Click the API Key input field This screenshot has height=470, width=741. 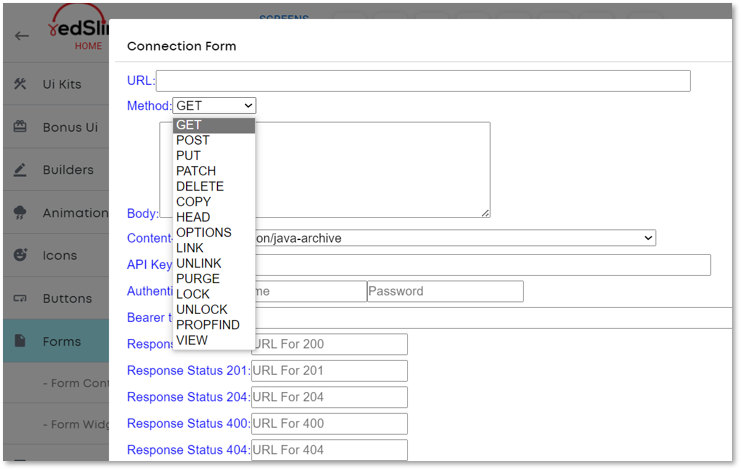pyautogui.click(x=483, y=265)
